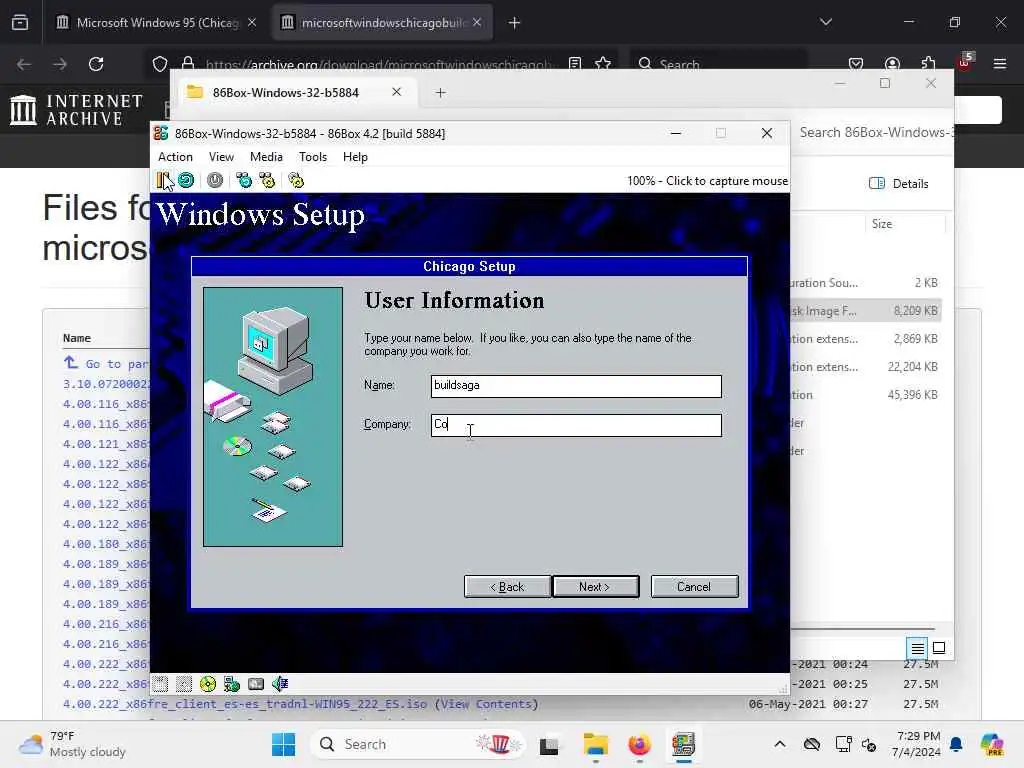Pause emulation with the 86Box pause icon
This screenshot has width=1024, height=768.
click(x=163, y=180)
